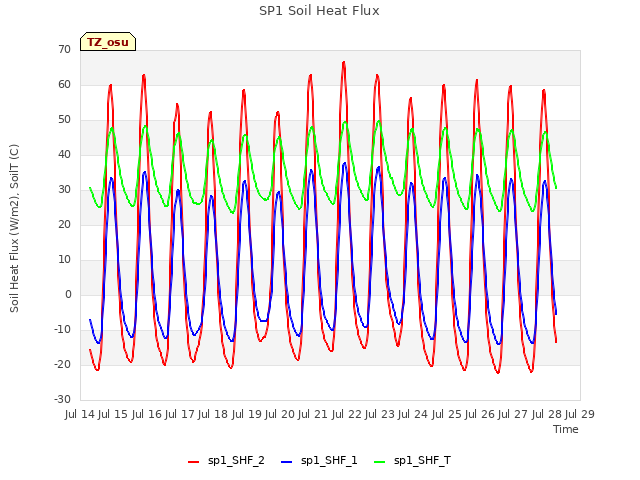Toggle the sp1_SHF_1 legend entry
The width and height of the screenshot is (640, 480).
pos(319,461)
